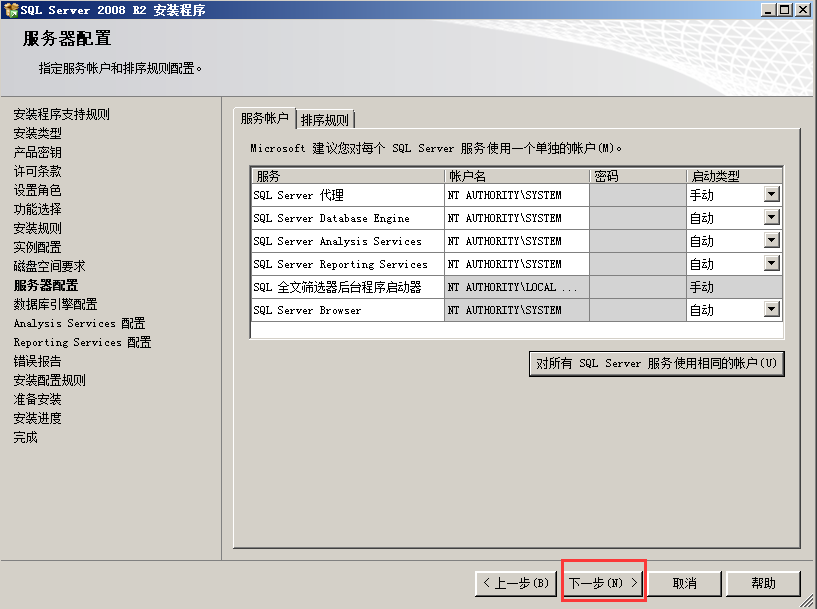
Task: Click account name for SQL Server Browser
Action: [x=517, y=309]
